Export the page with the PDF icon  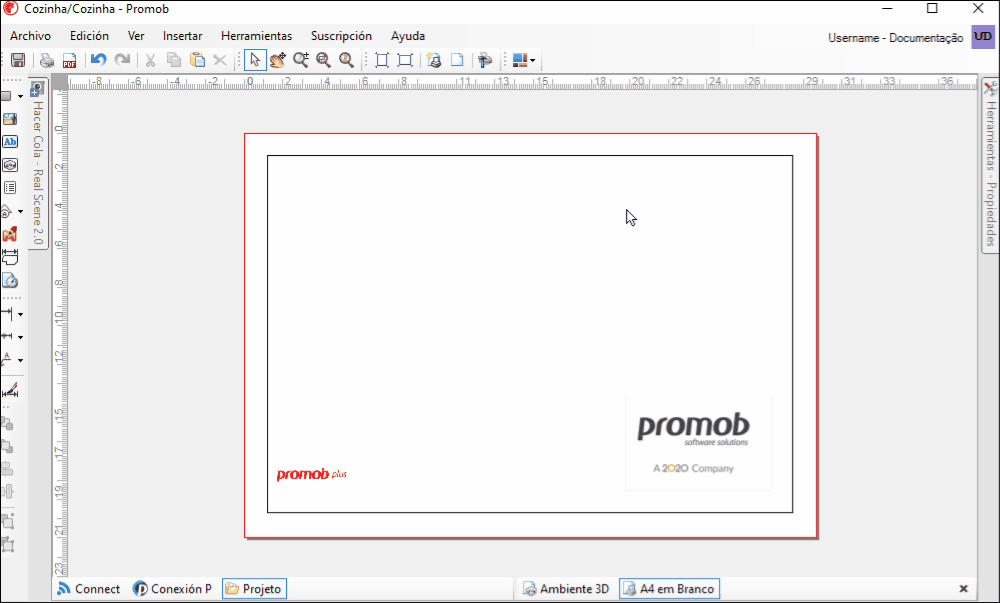69,60
